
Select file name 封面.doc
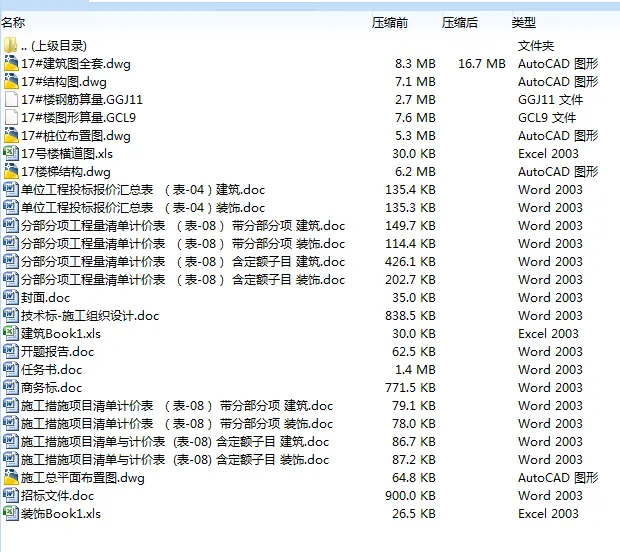click(45, 298)
